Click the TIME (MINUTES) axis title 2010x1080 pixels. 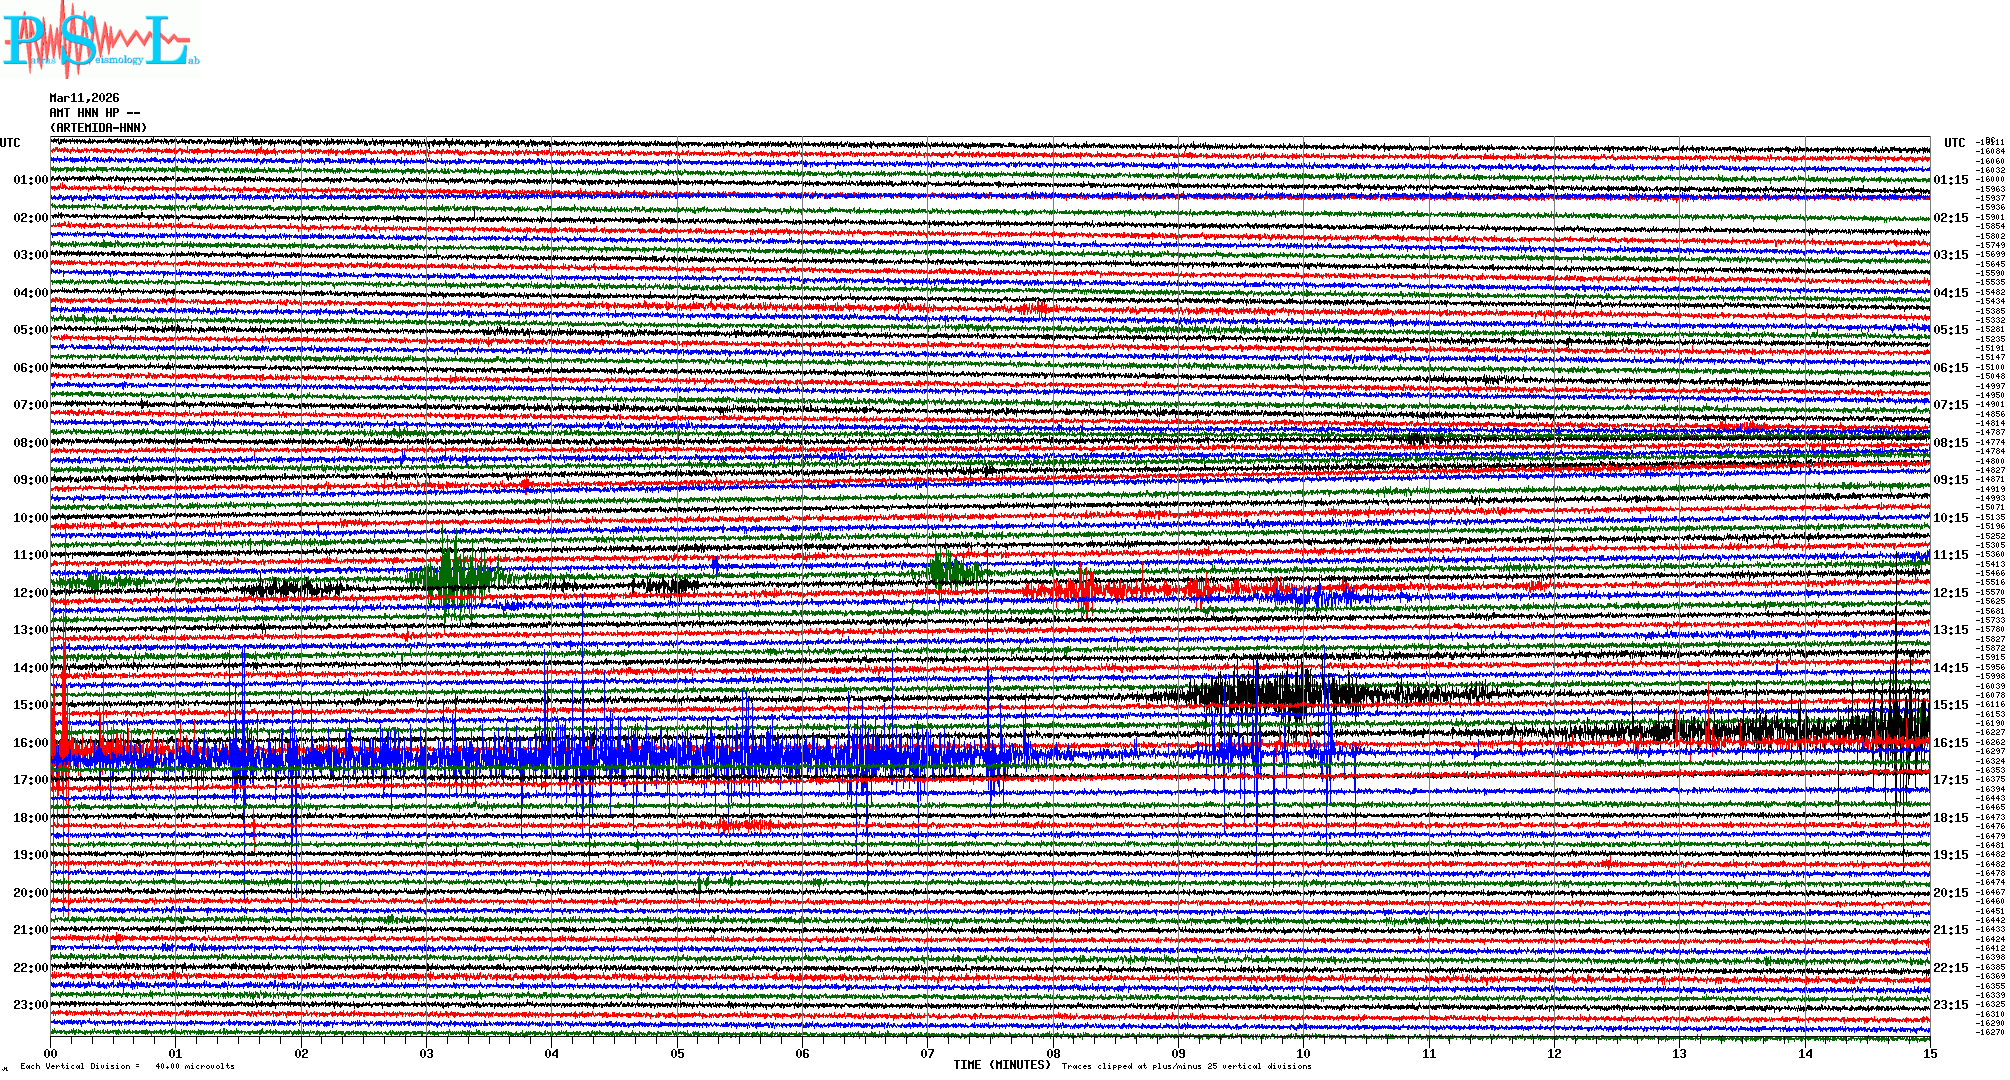click(1002, 1065)
